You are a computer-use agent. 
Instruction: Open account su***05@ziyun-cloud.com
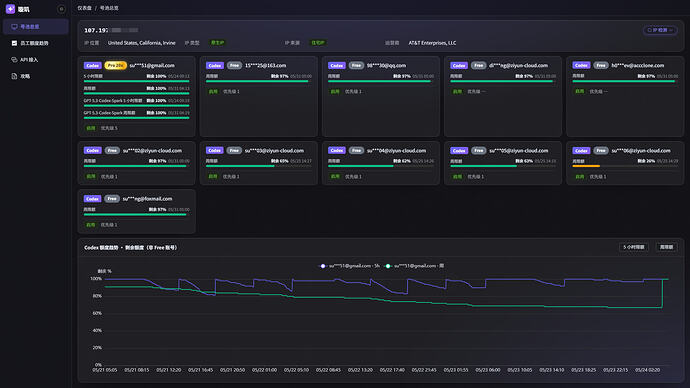pyautogui.click(x=518, y=150)
